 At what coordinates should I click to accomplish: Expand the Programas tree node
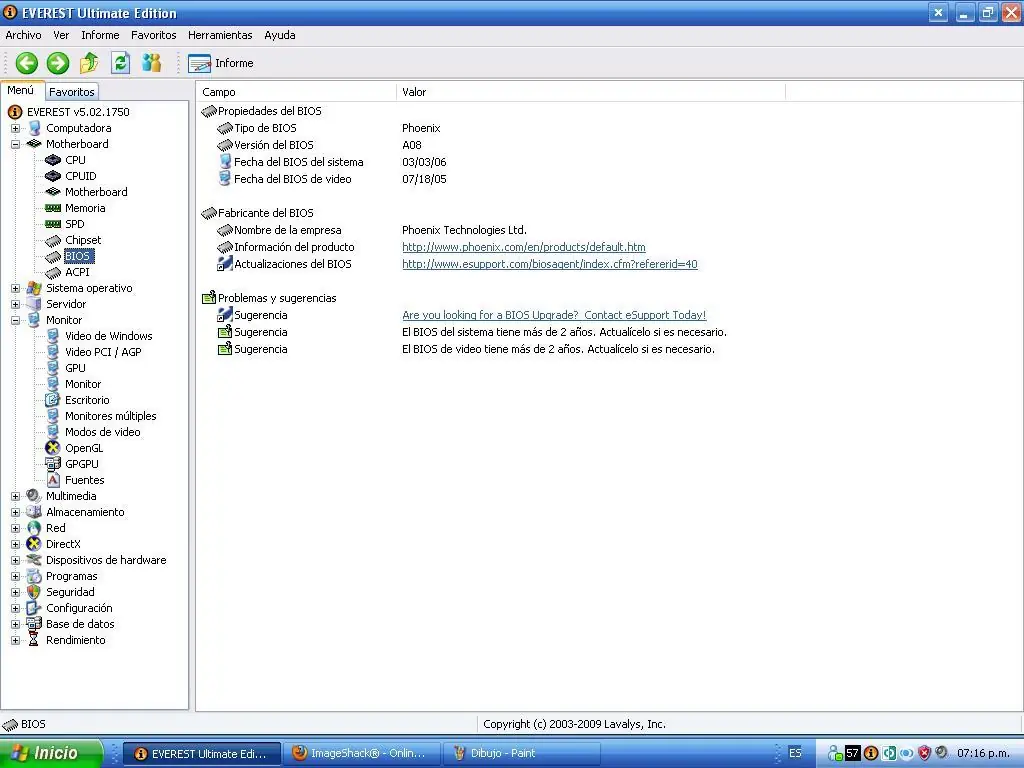16,576
